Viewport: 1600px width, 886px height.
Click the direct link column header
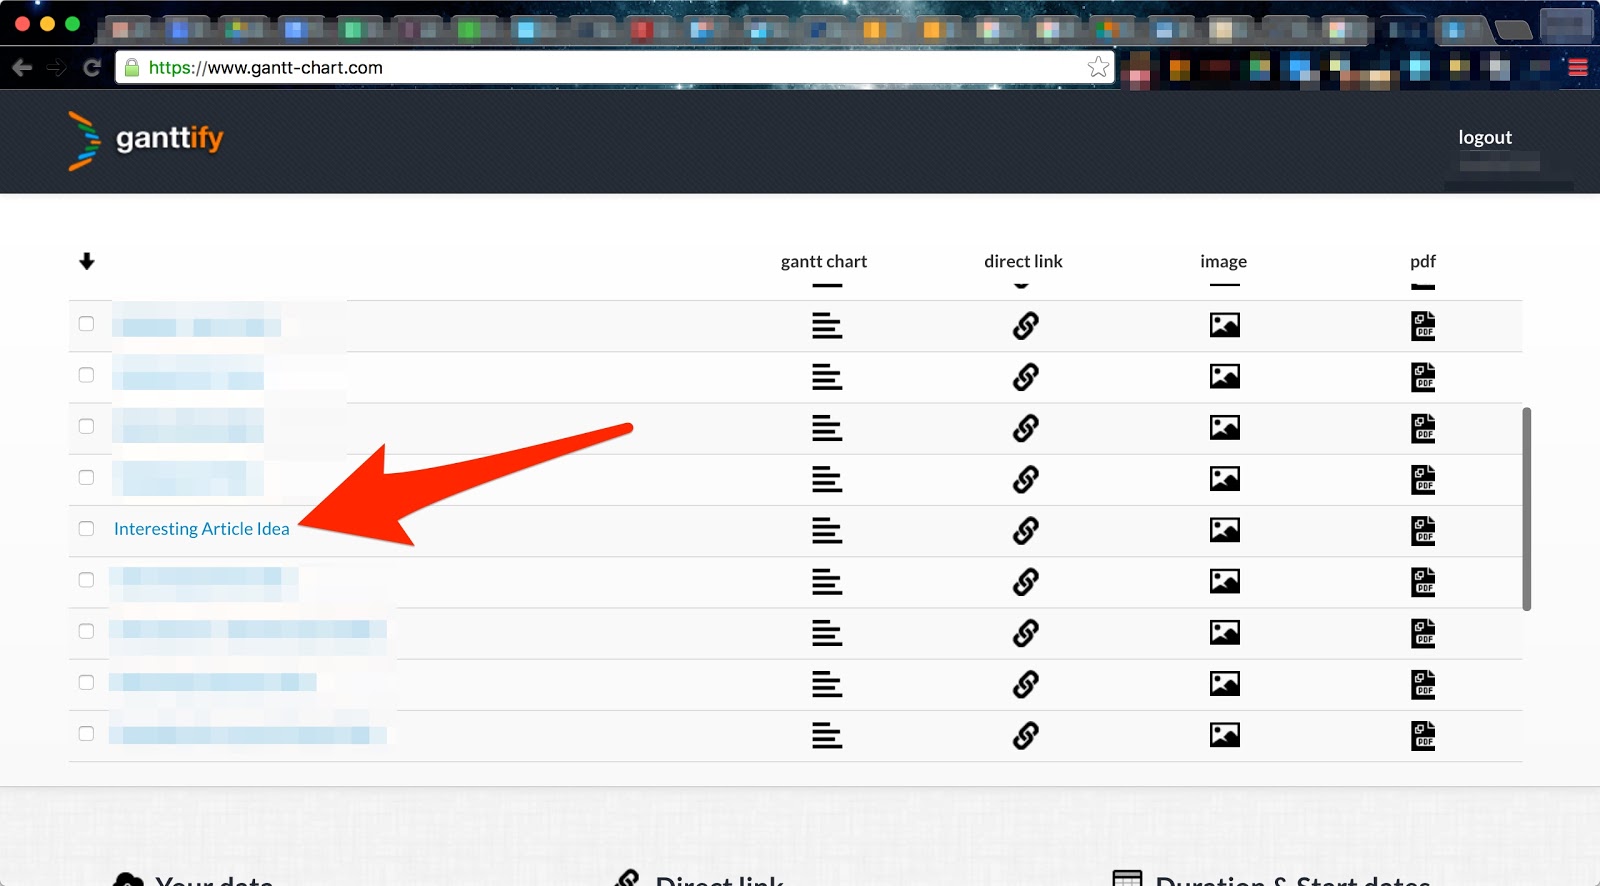(1023, 261)
